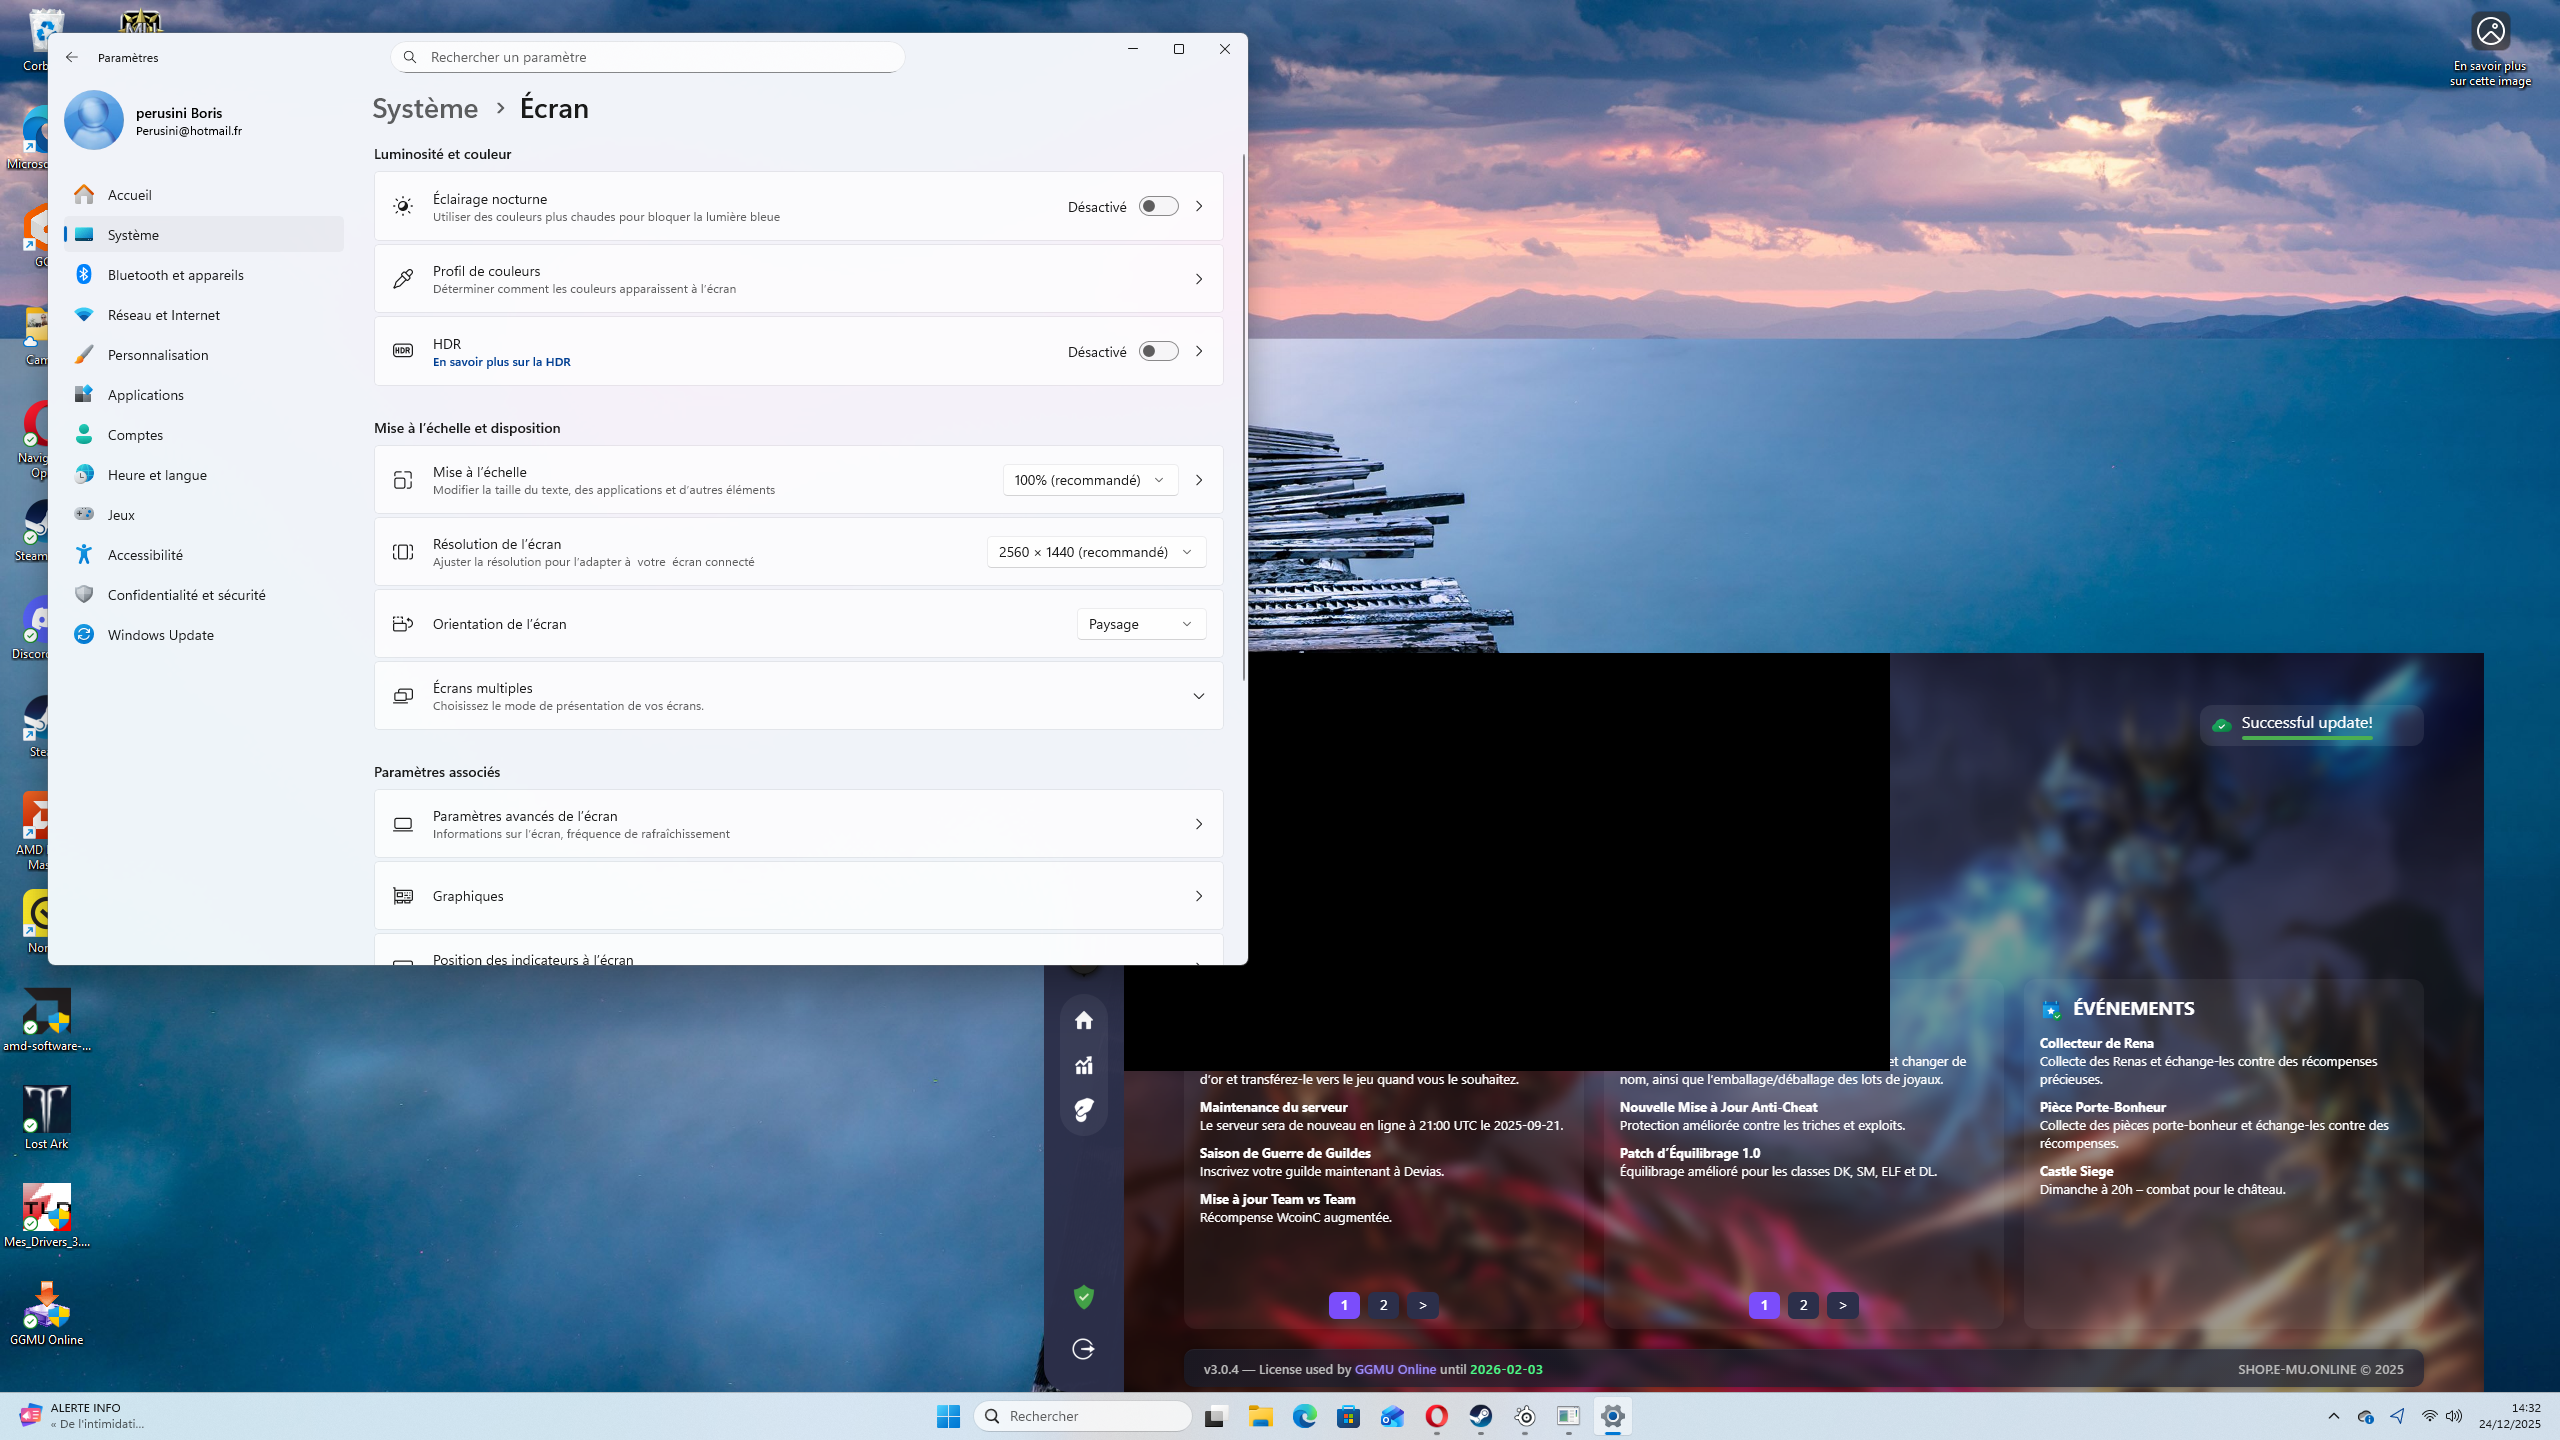Click the launcher logout arrow icon
The height and width of the screenshot is (1440, 2560).
point(1083,1349)
